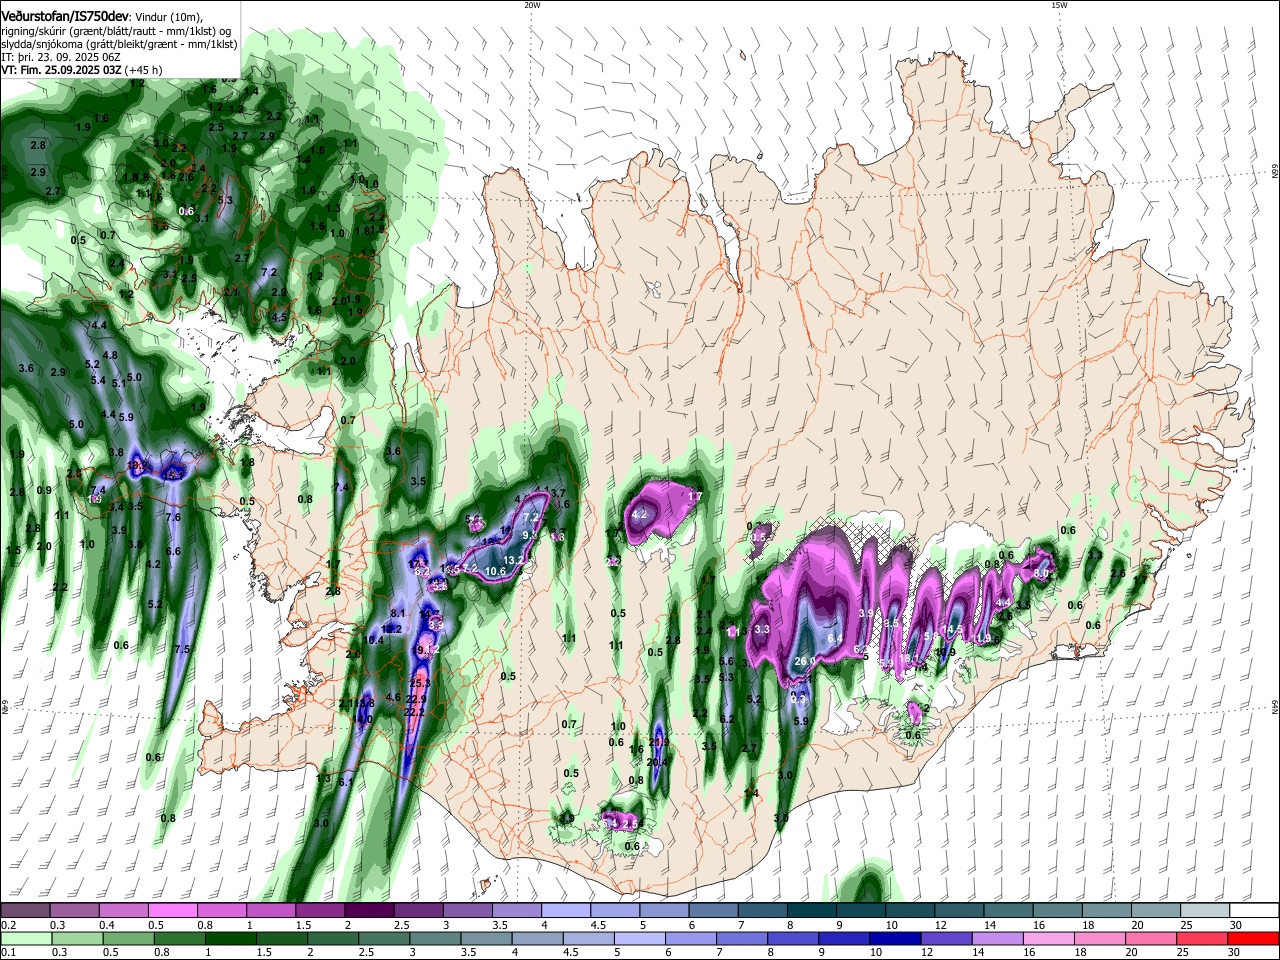Select the rain legend swatch for 25–30

[1201, 938]
